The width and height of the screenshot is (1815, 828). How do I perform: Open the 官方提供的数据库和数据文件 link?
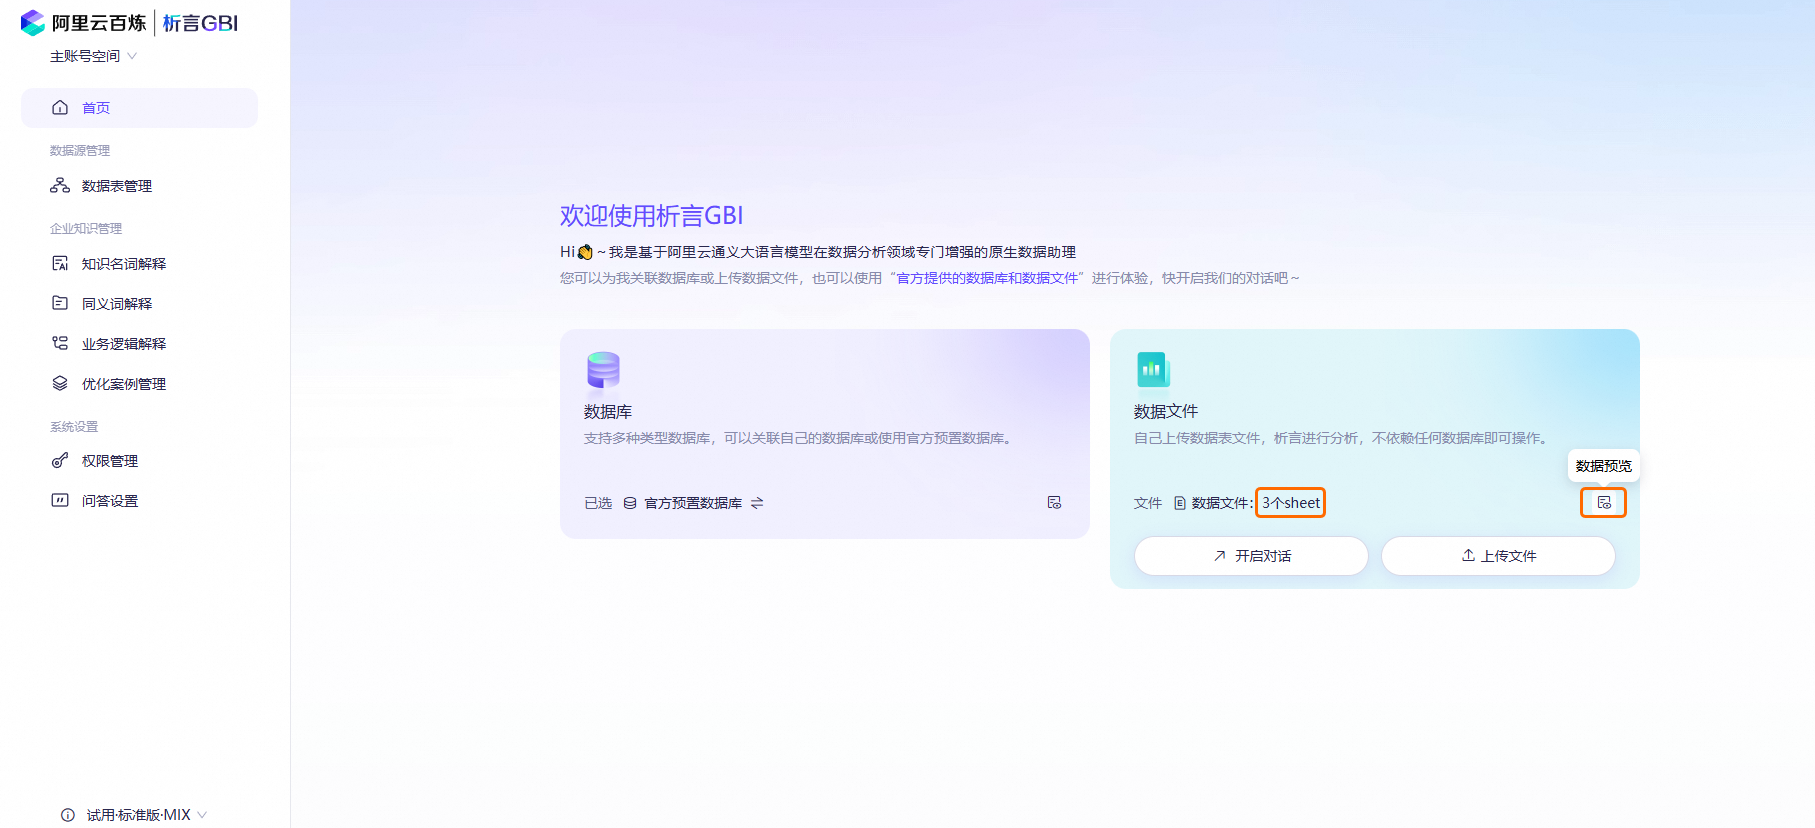point(987,278)
